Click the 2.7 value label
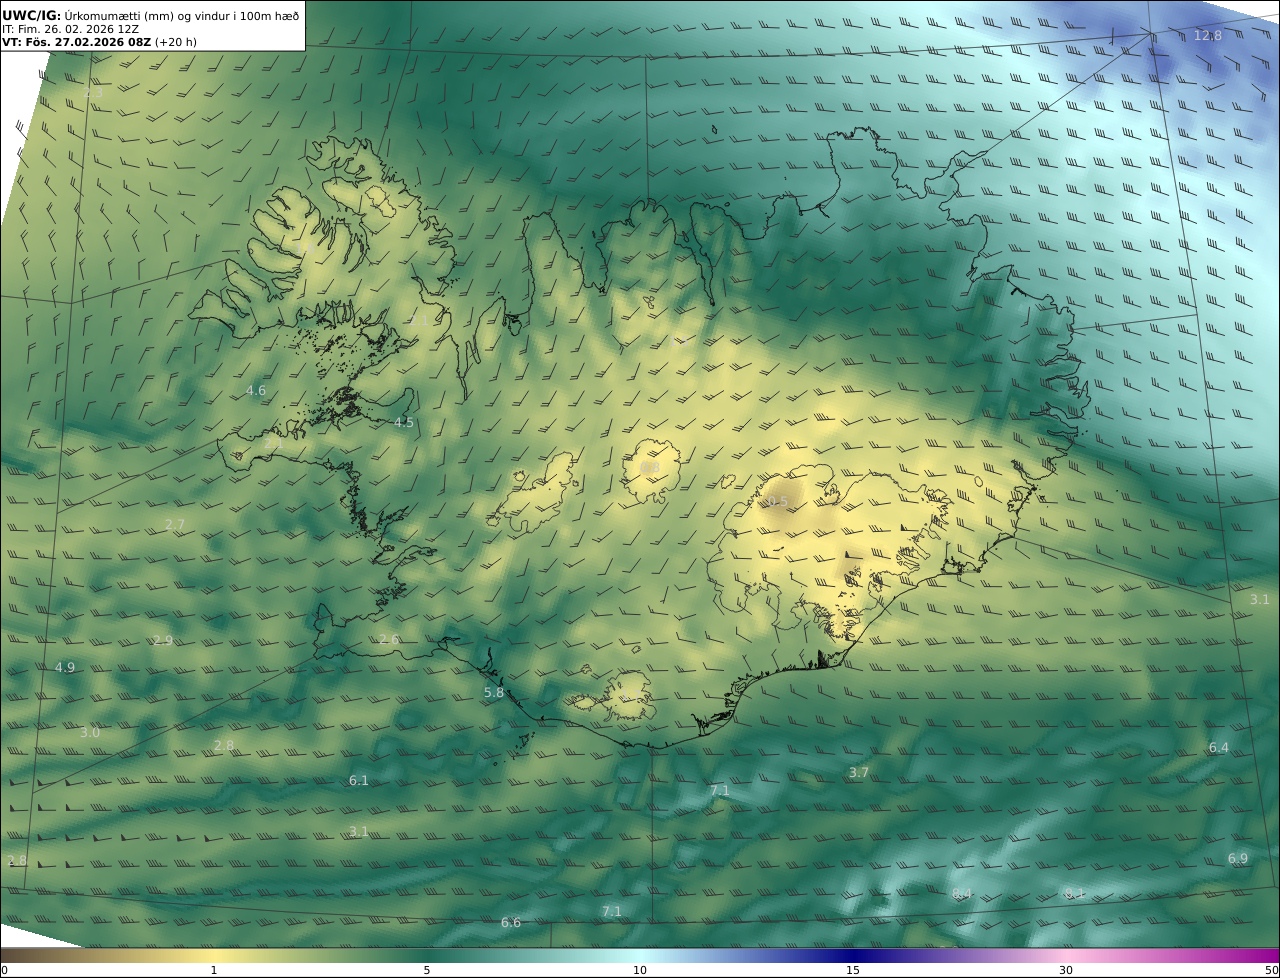Image resolution: width=1280 pixels, height=978 pixels. (x=175, y=525)
